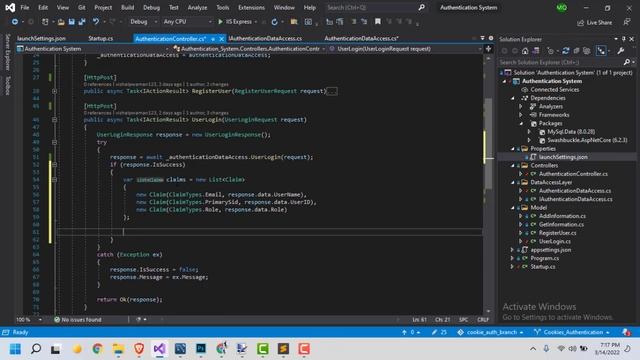Switch to the IAuthenticationDataAccess.cs tab
Viewport: 640px width, 360px height.
coord(265,39)
